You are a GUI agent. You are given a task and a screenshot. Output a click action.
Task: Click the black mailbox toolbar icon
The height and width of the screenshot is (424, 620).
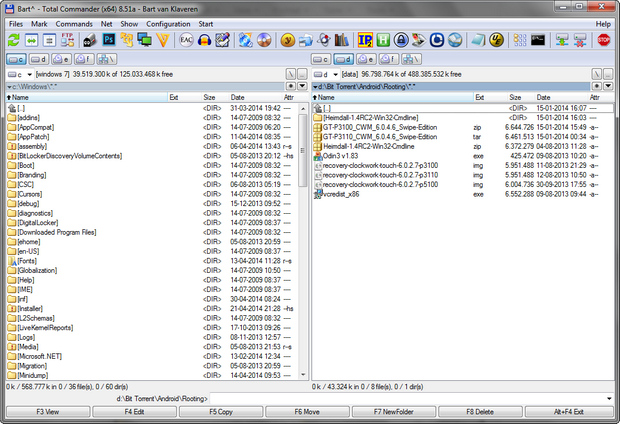tap(90, 40)
